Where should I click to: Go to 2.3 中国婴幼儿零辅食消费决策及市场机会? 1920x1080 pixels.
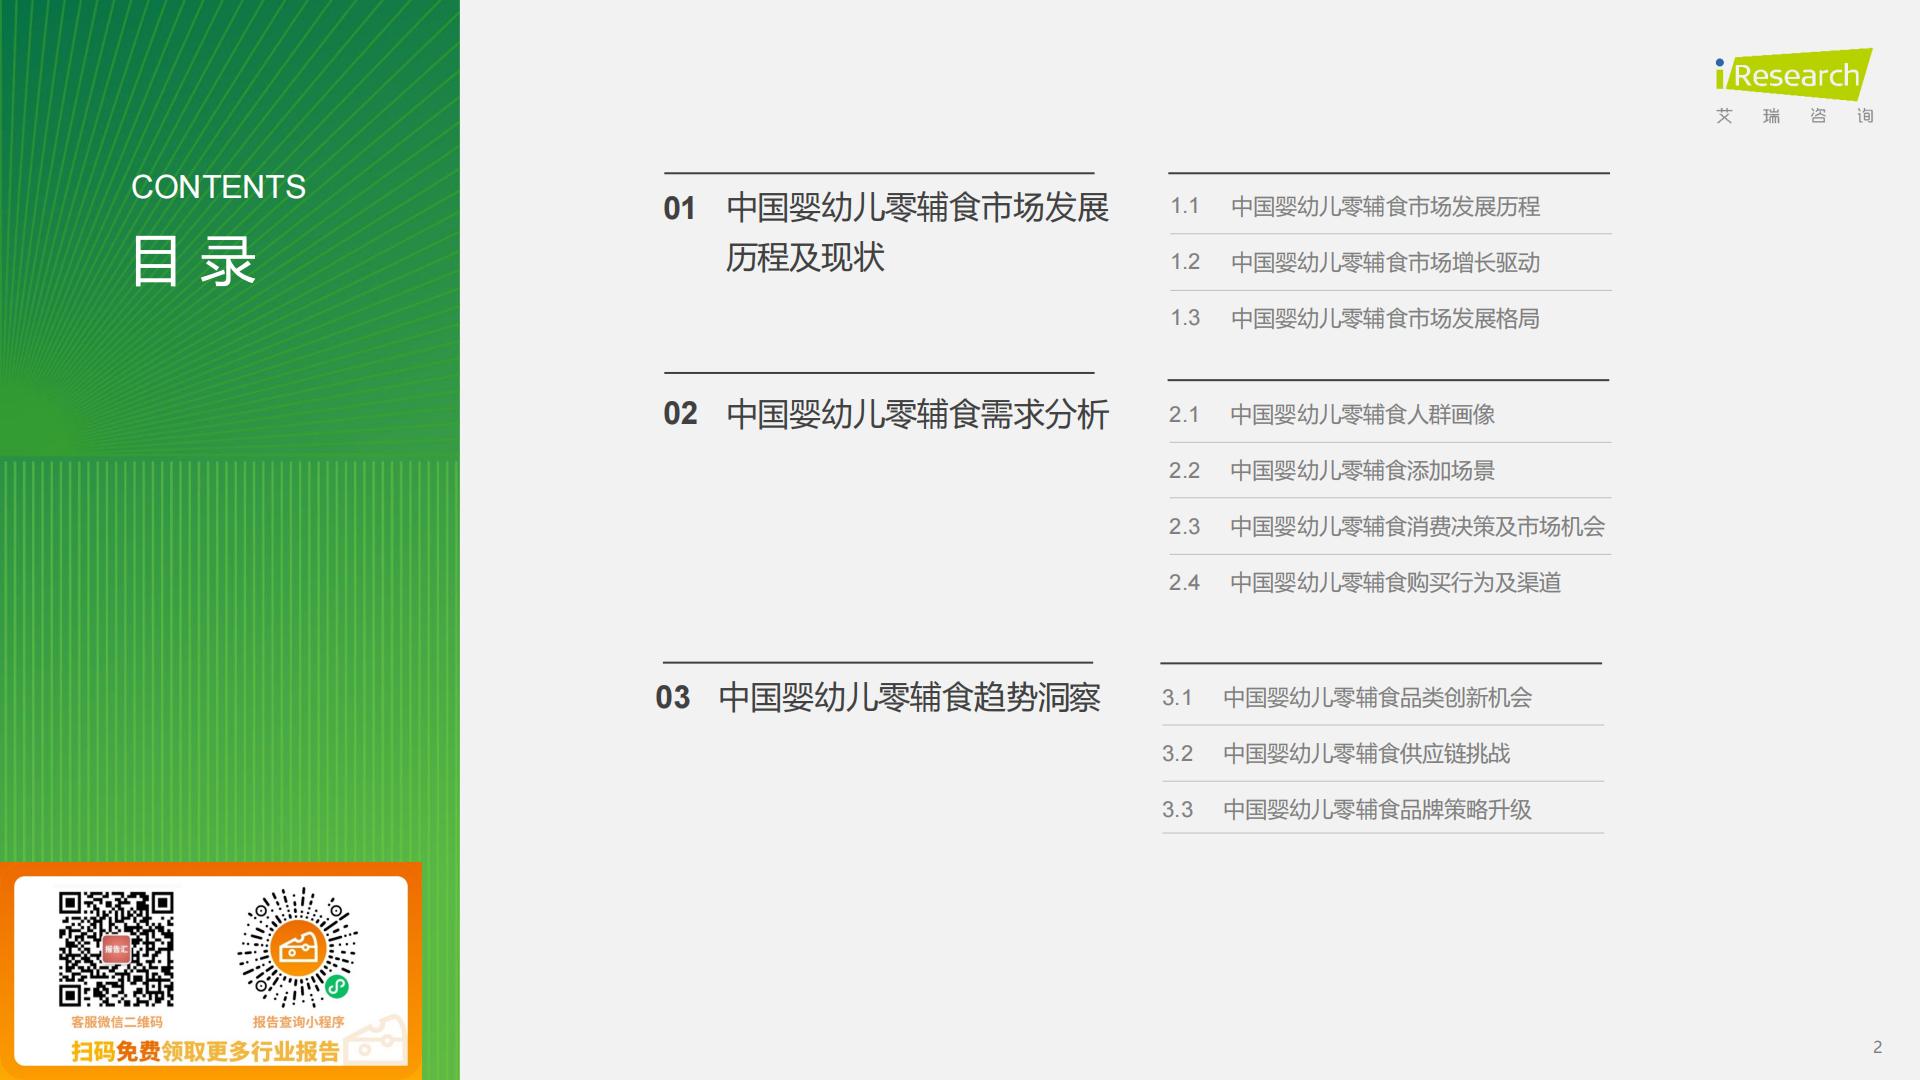[x=1387, y=526]
